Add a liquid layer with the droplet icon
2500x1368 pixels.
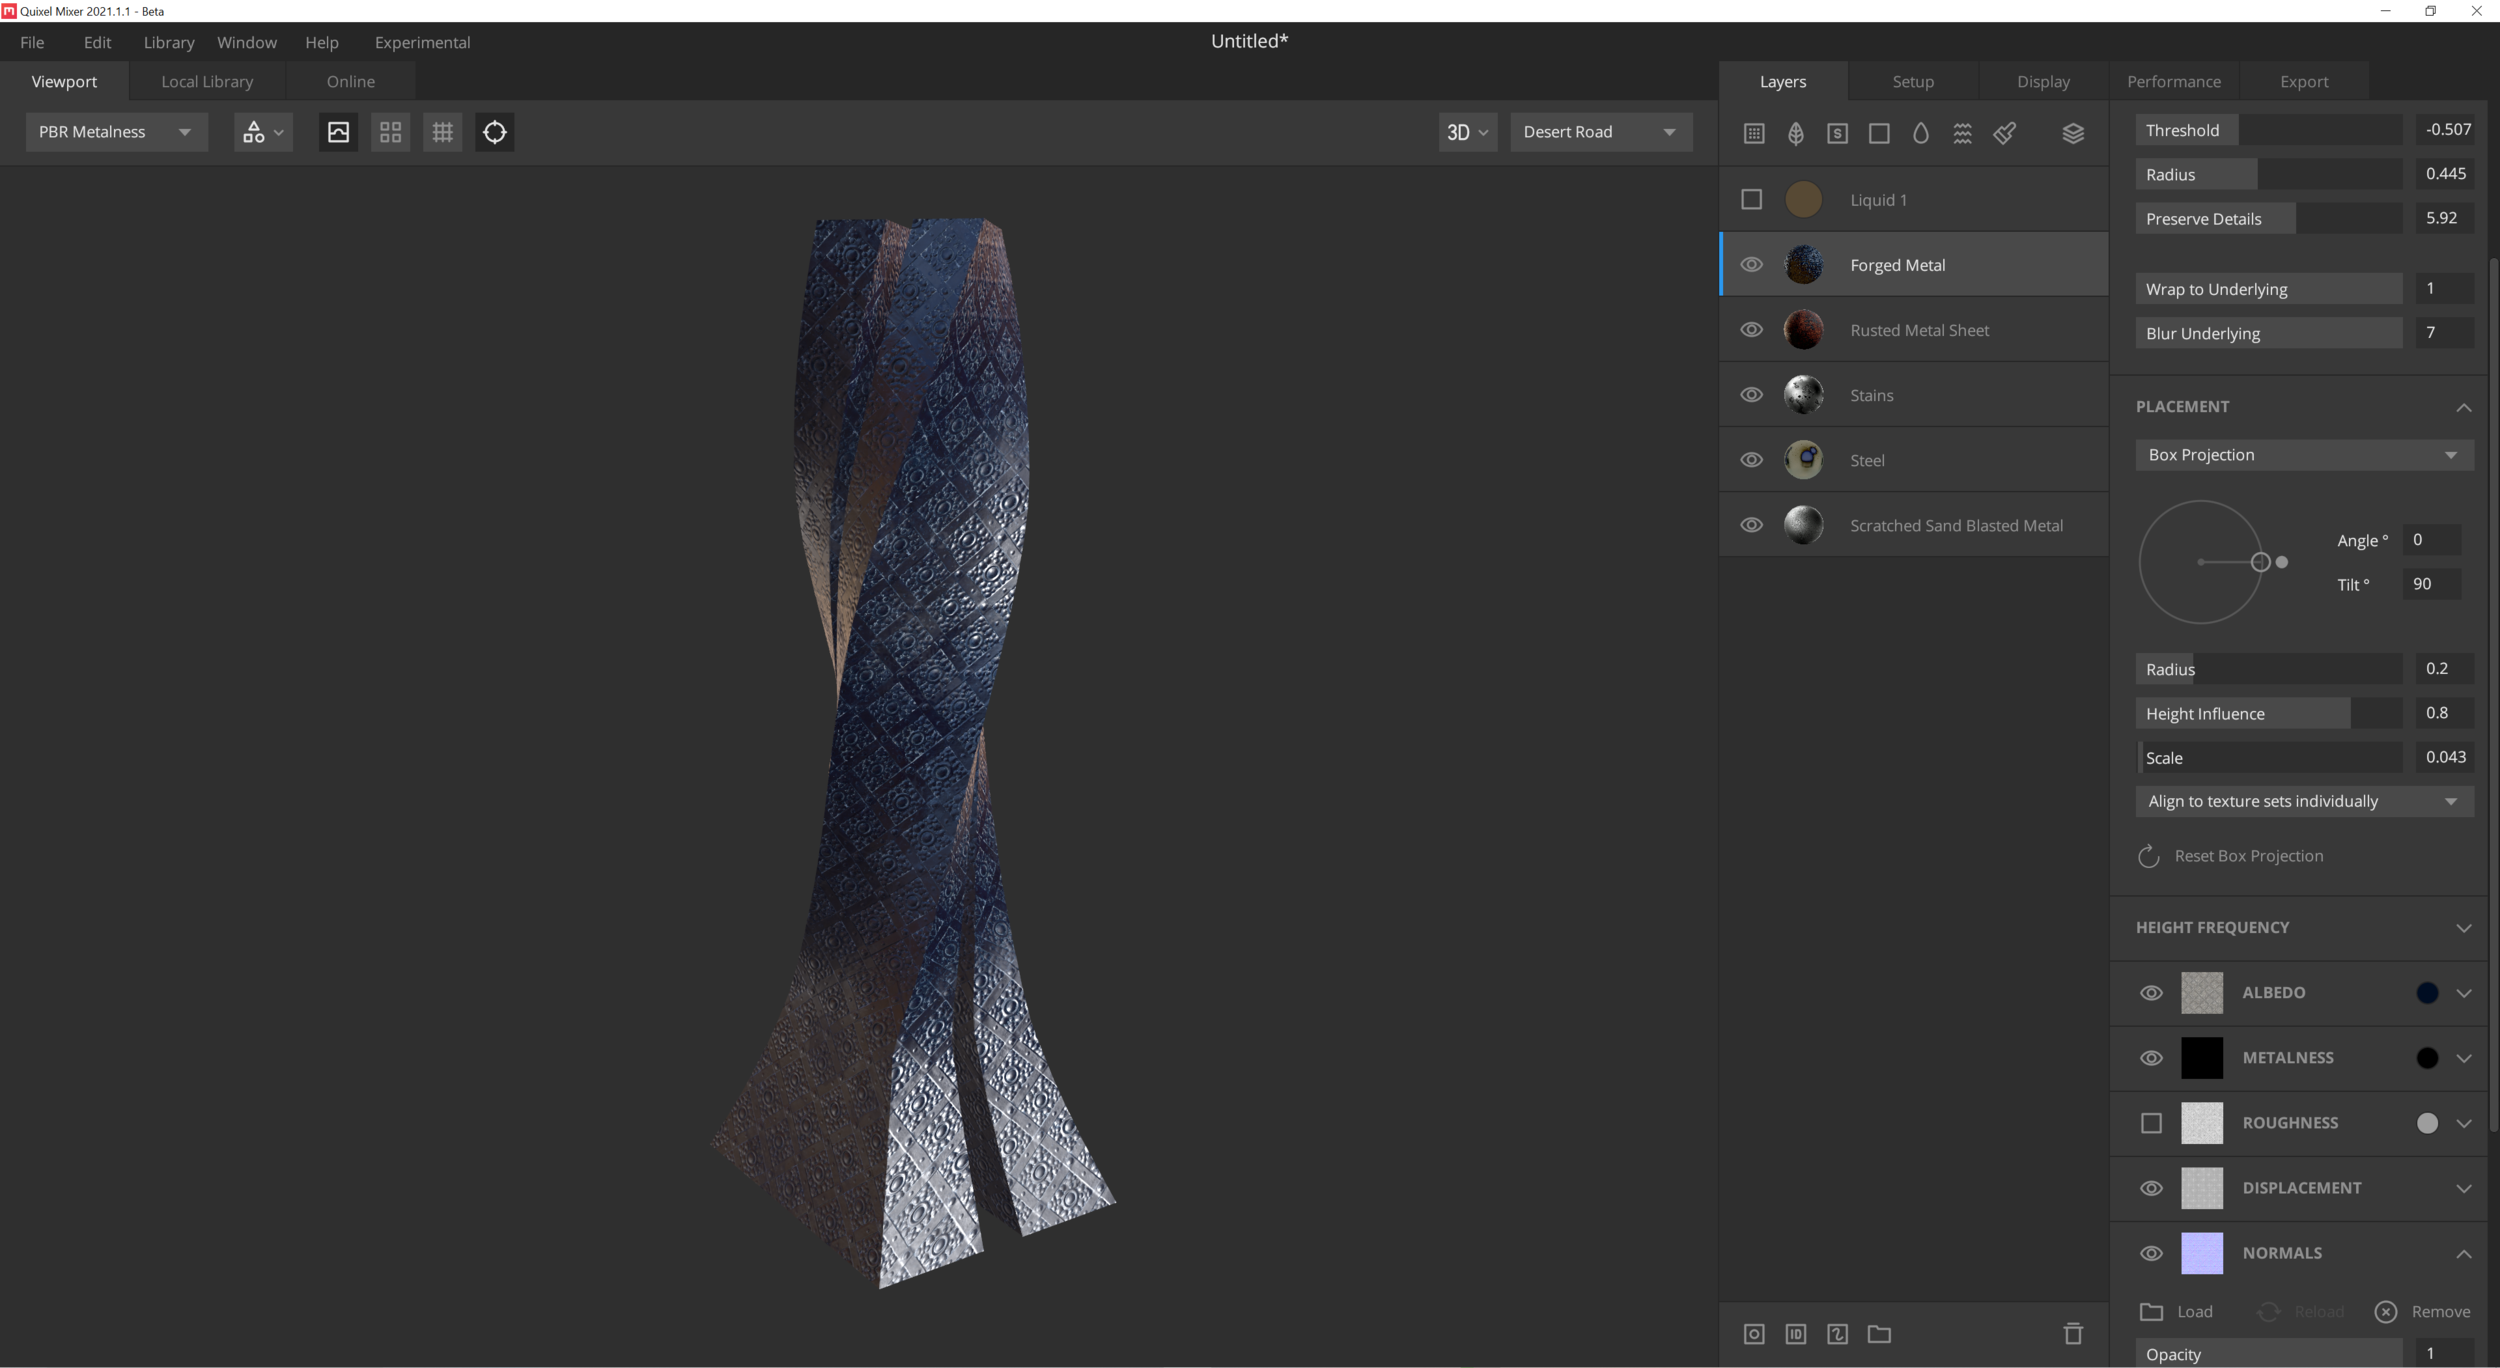(x=1920, y=133)
